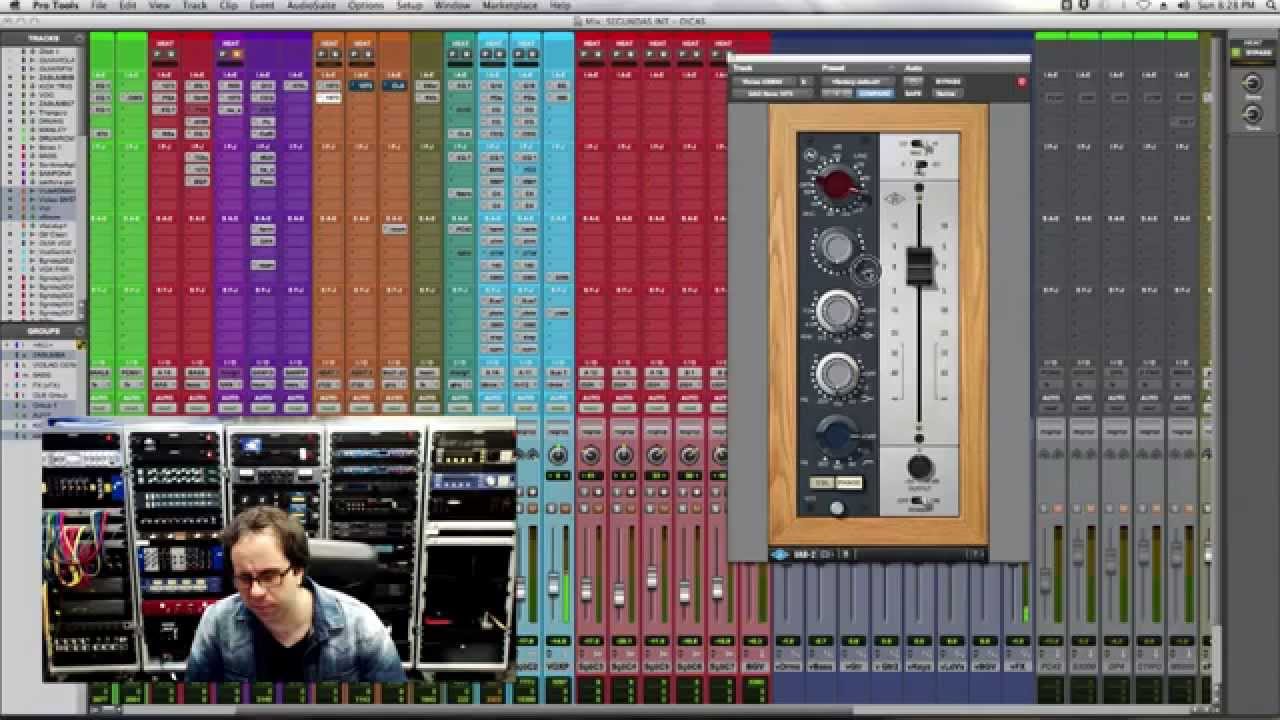Click the VOXP track name in mixer
This screenshot has height=720, width=1280.
click(x=558, y=665)
